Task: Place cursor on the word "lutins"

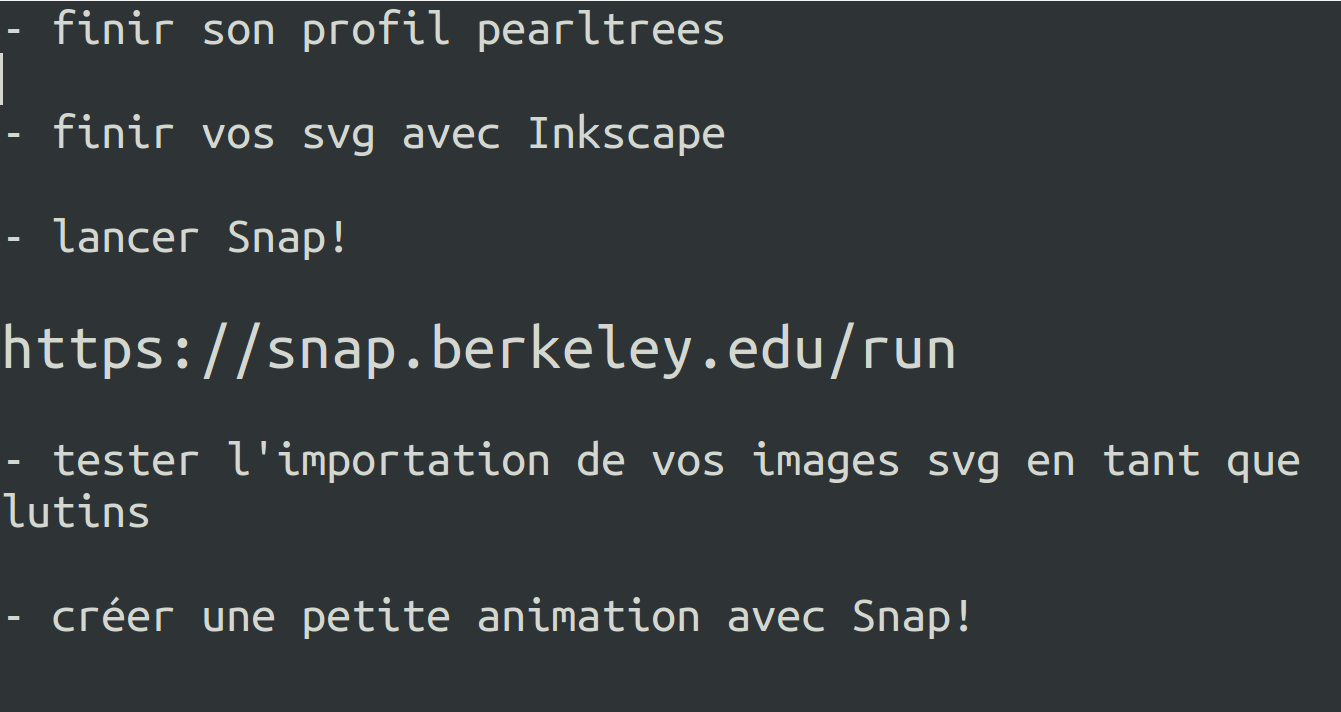Action: (x=76, y=512)
